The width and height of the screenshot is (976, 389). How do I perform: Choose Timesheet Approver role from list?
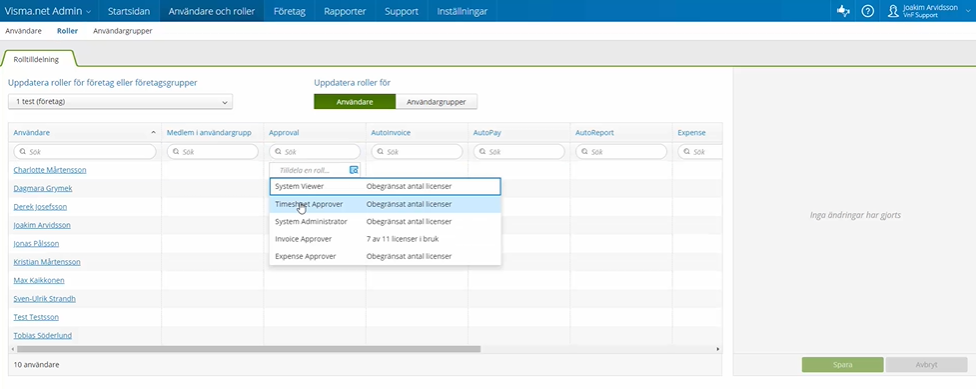tap(385, 204)
